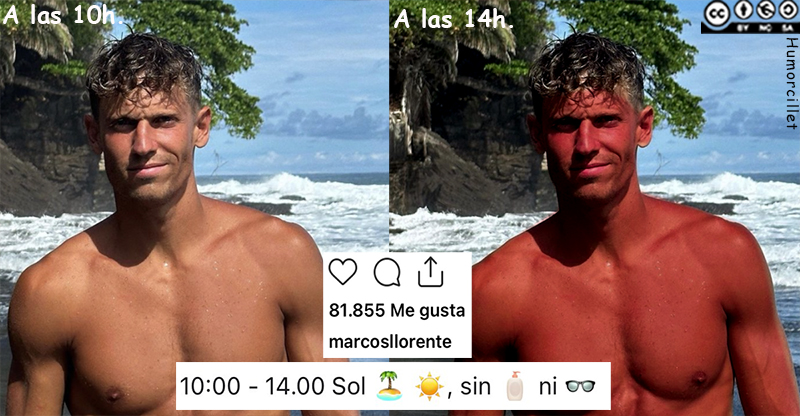Click the 10:00 - 14.00 Sol caption text

pyautogui.click(x=273, y=386)
